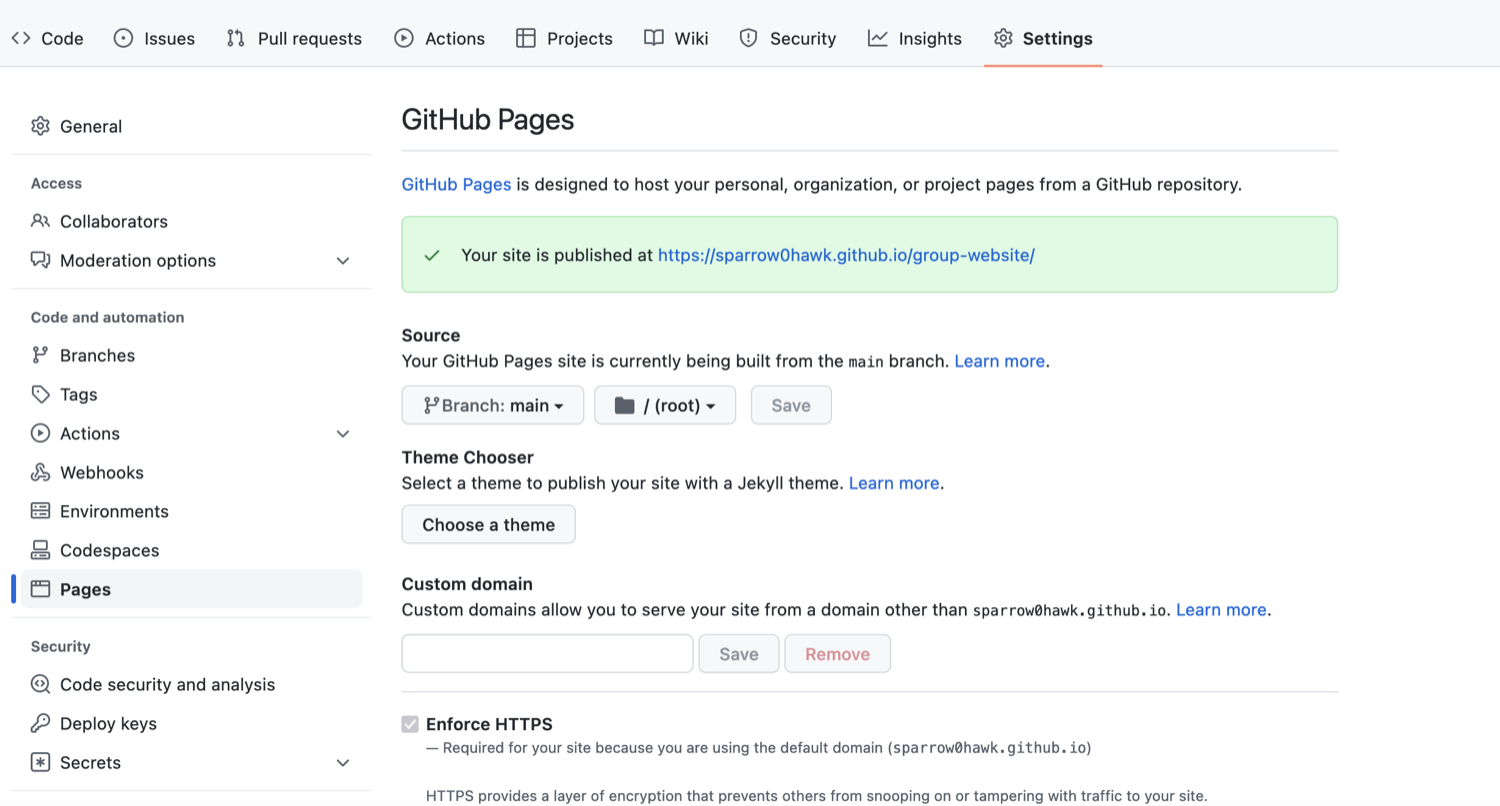Screen dimensions: 1500x806
Task: Open the Branch: main dropdown
Action: [x=493, y=405]
